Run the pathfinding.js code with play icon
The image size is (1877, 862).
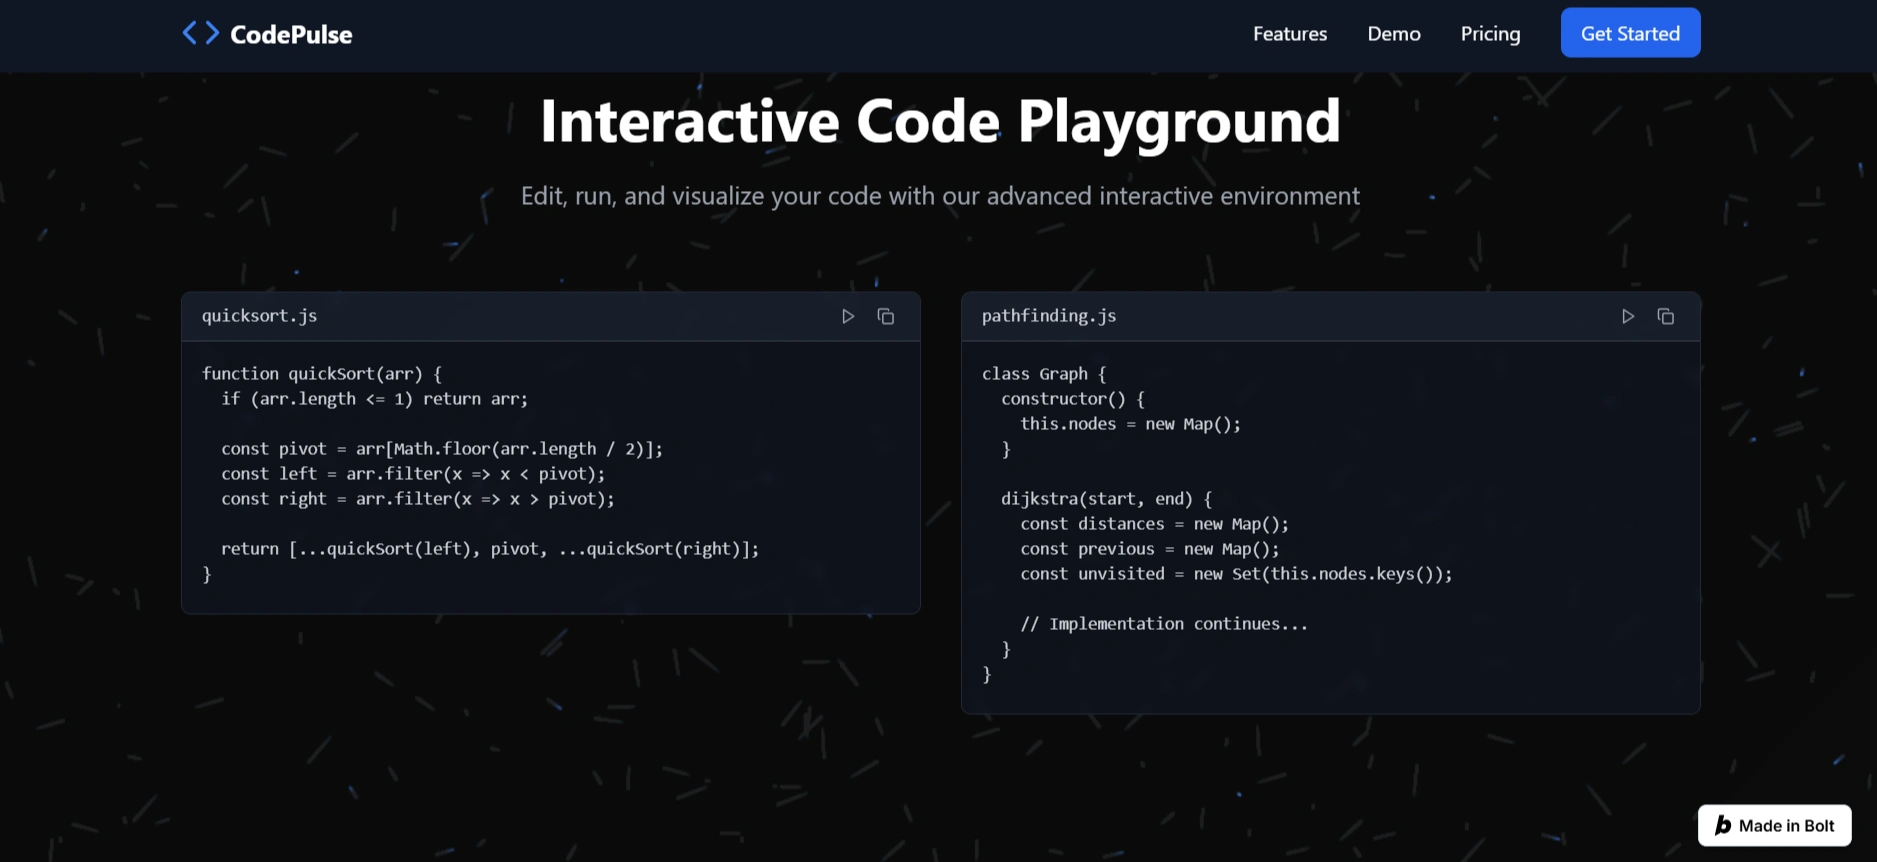click(x=1628, y=316)
